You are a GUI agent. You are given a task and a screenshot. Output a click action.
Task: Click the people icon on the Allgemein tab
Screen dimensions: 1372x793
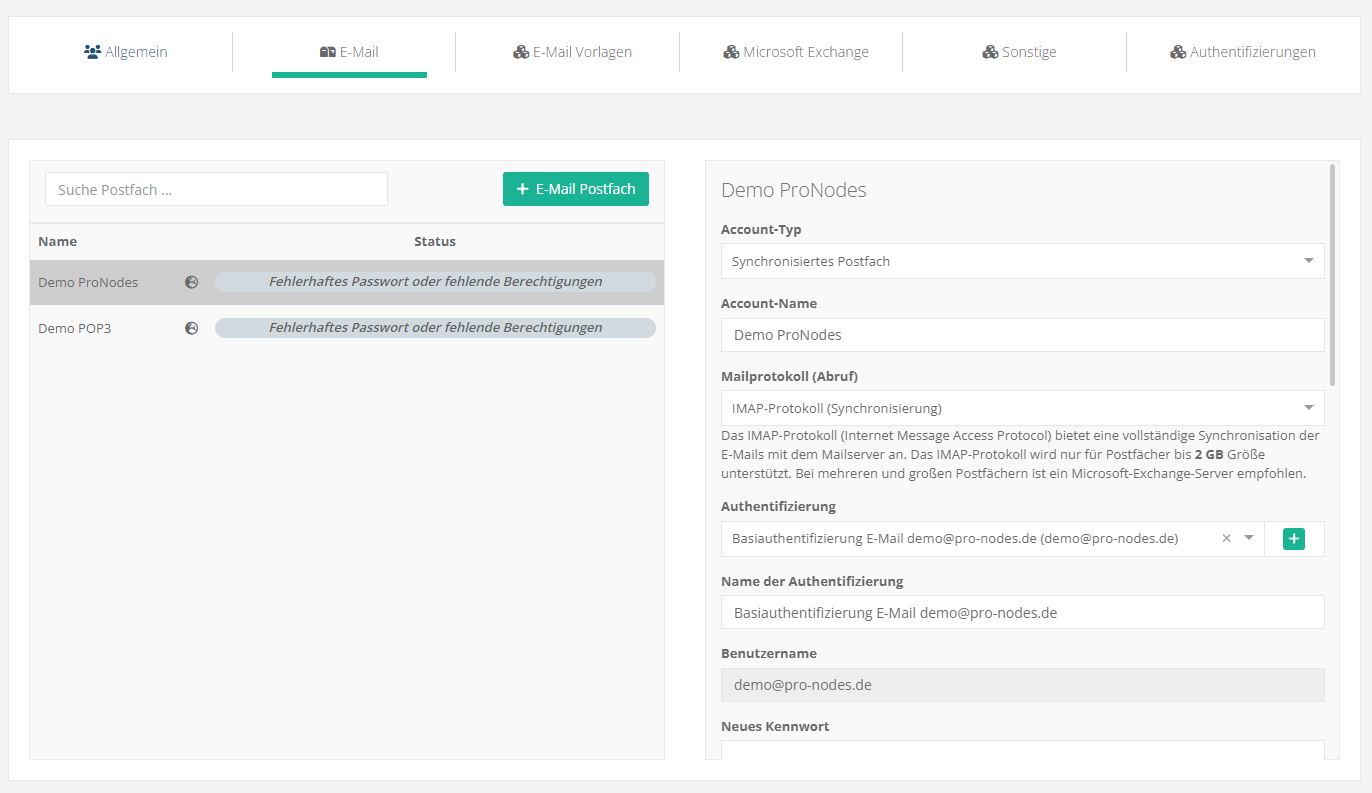pos(93,52)
